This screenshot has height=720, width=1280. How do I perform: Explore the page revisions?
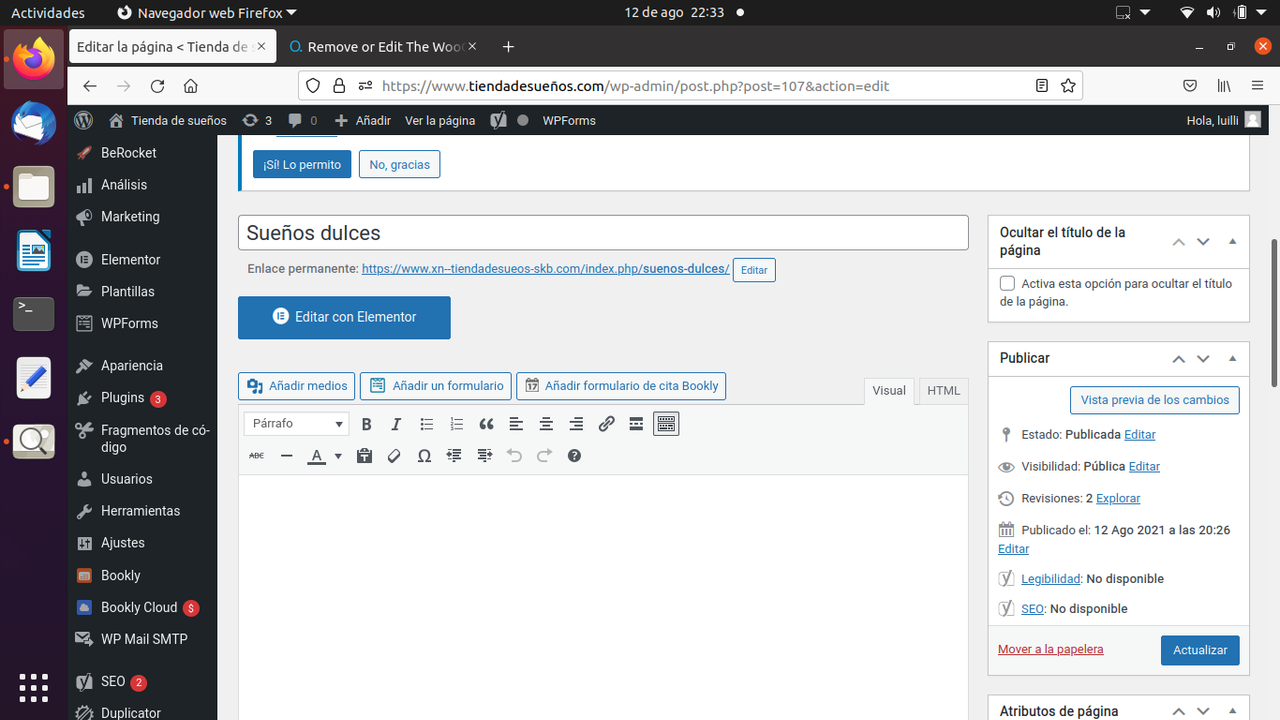(1118, 498)
